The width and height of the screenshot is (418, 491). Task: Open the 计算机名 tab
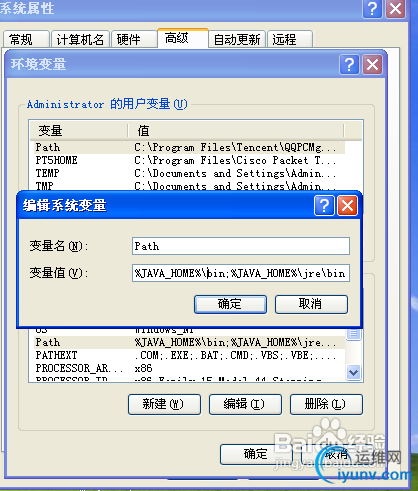(80, 39)
